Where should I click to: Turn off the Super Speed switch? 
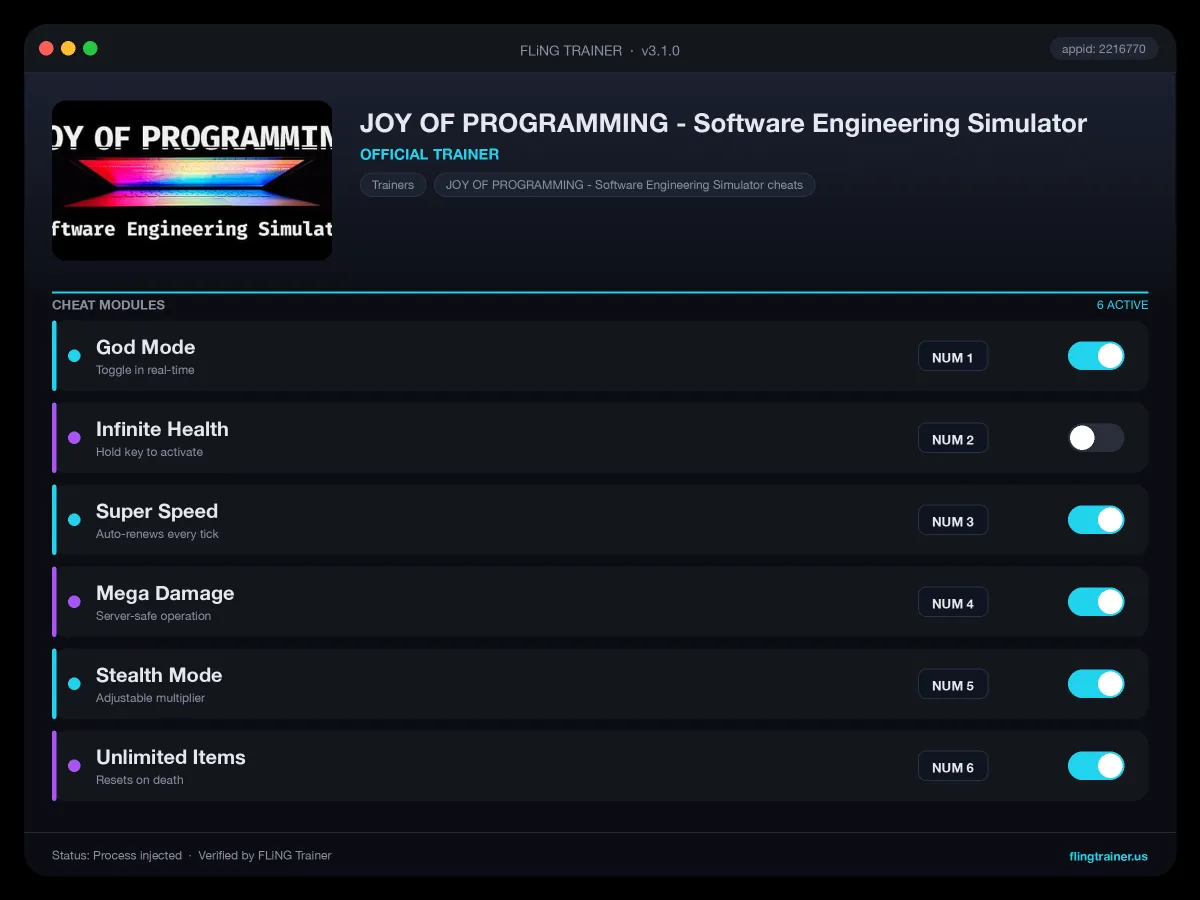(1096, 520)
